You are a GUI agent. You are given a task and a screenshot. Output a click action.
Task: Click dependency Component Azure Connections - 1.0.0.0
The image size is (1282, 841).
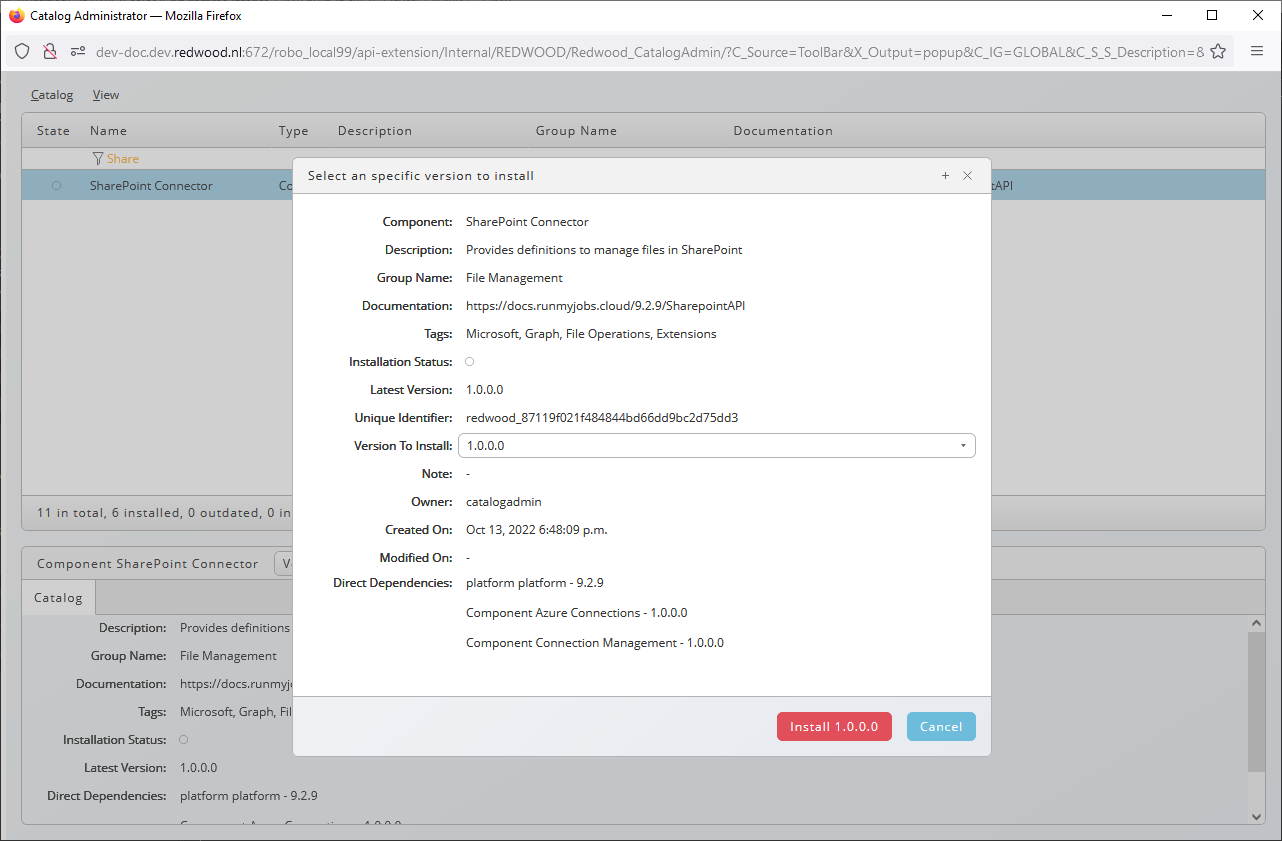[577, 613]
